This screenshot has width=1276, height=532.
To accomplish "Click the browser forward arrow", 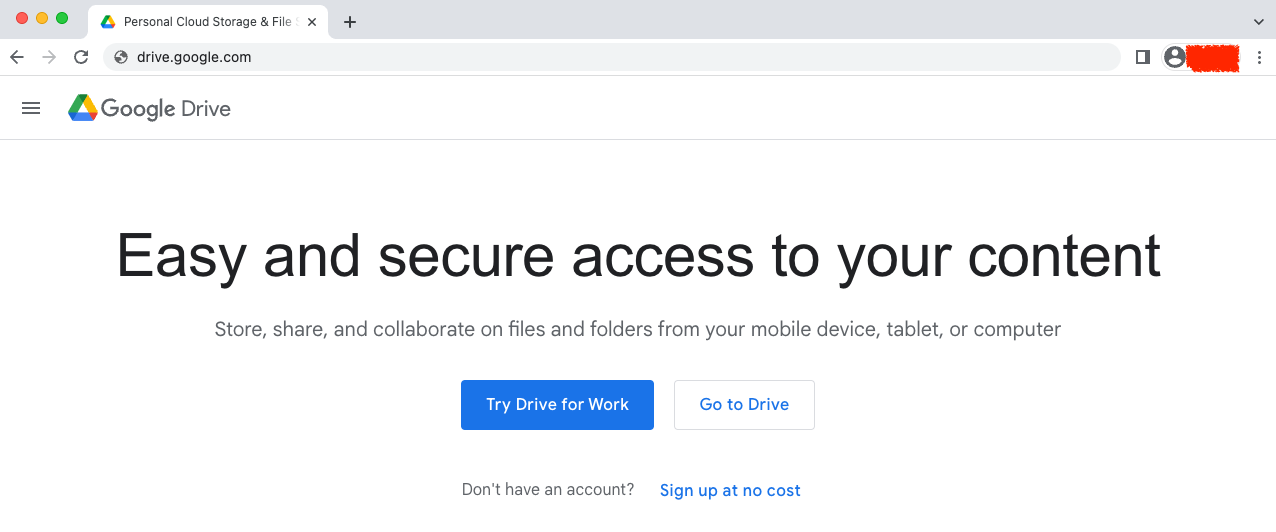I will coord(49,57).
